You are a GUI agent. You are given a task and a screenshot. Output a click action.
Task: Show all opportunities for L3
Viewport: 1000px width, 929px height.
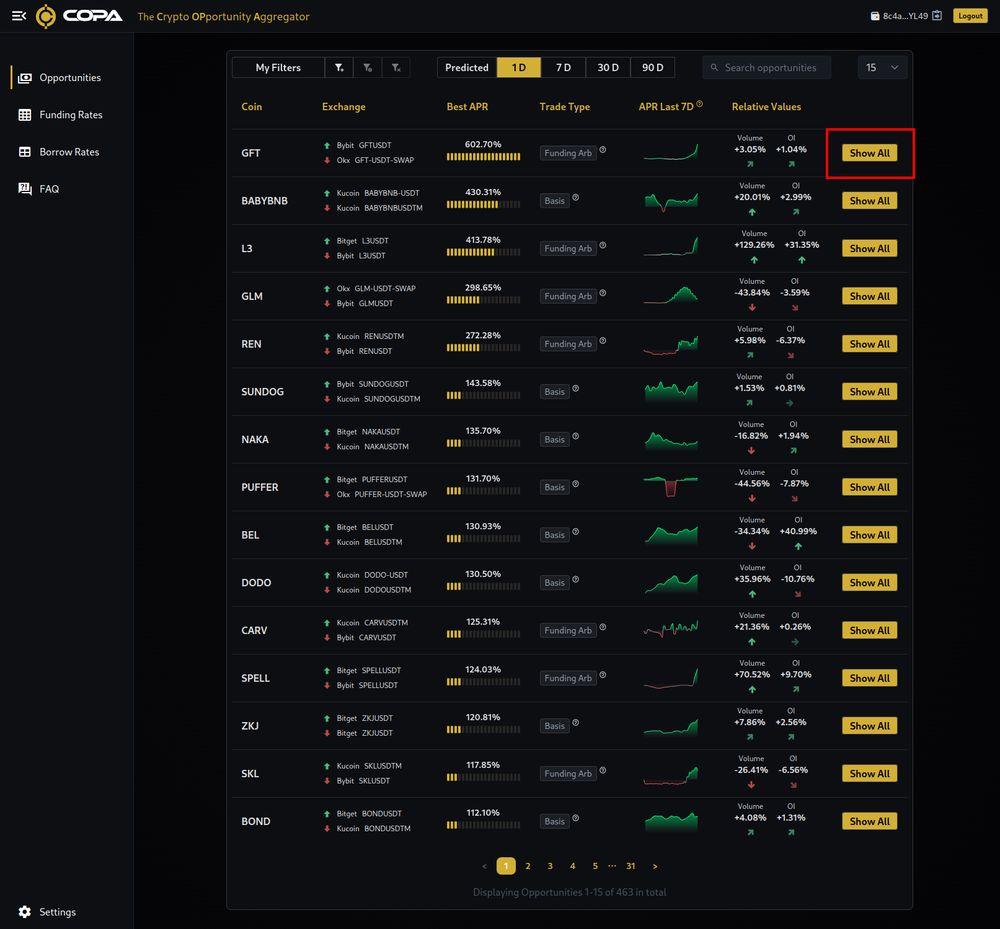[869, 249]
